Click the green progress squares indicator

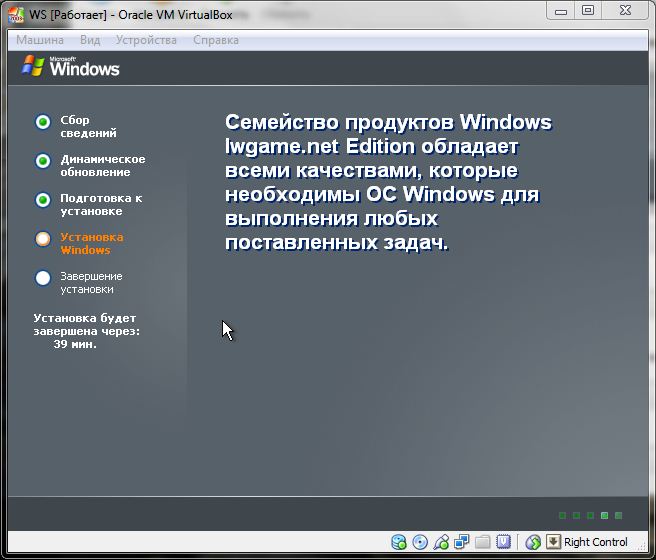pyautogui.click(x=591, y=516)
